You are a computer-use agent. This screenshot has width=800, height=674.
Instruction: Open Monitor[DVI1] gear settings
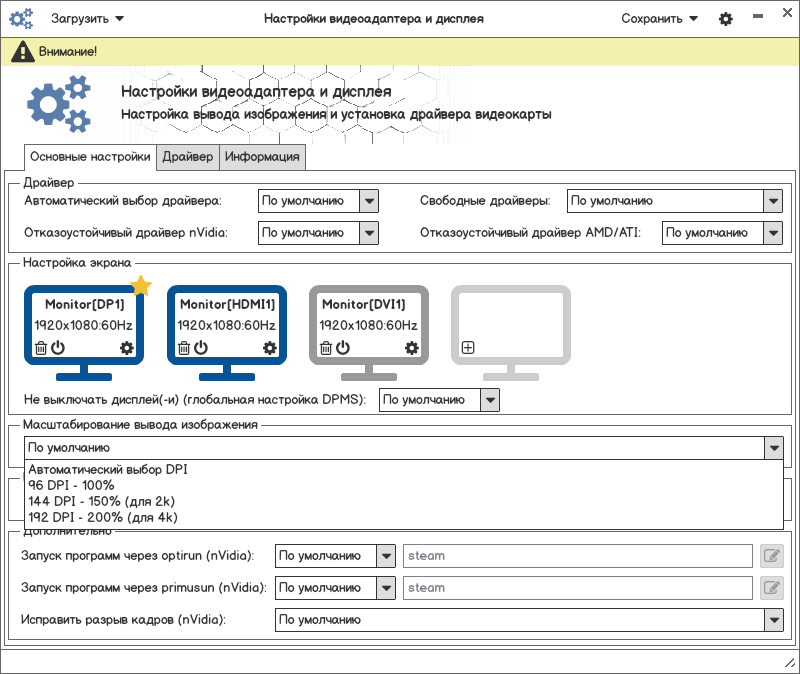click(412, 348)
